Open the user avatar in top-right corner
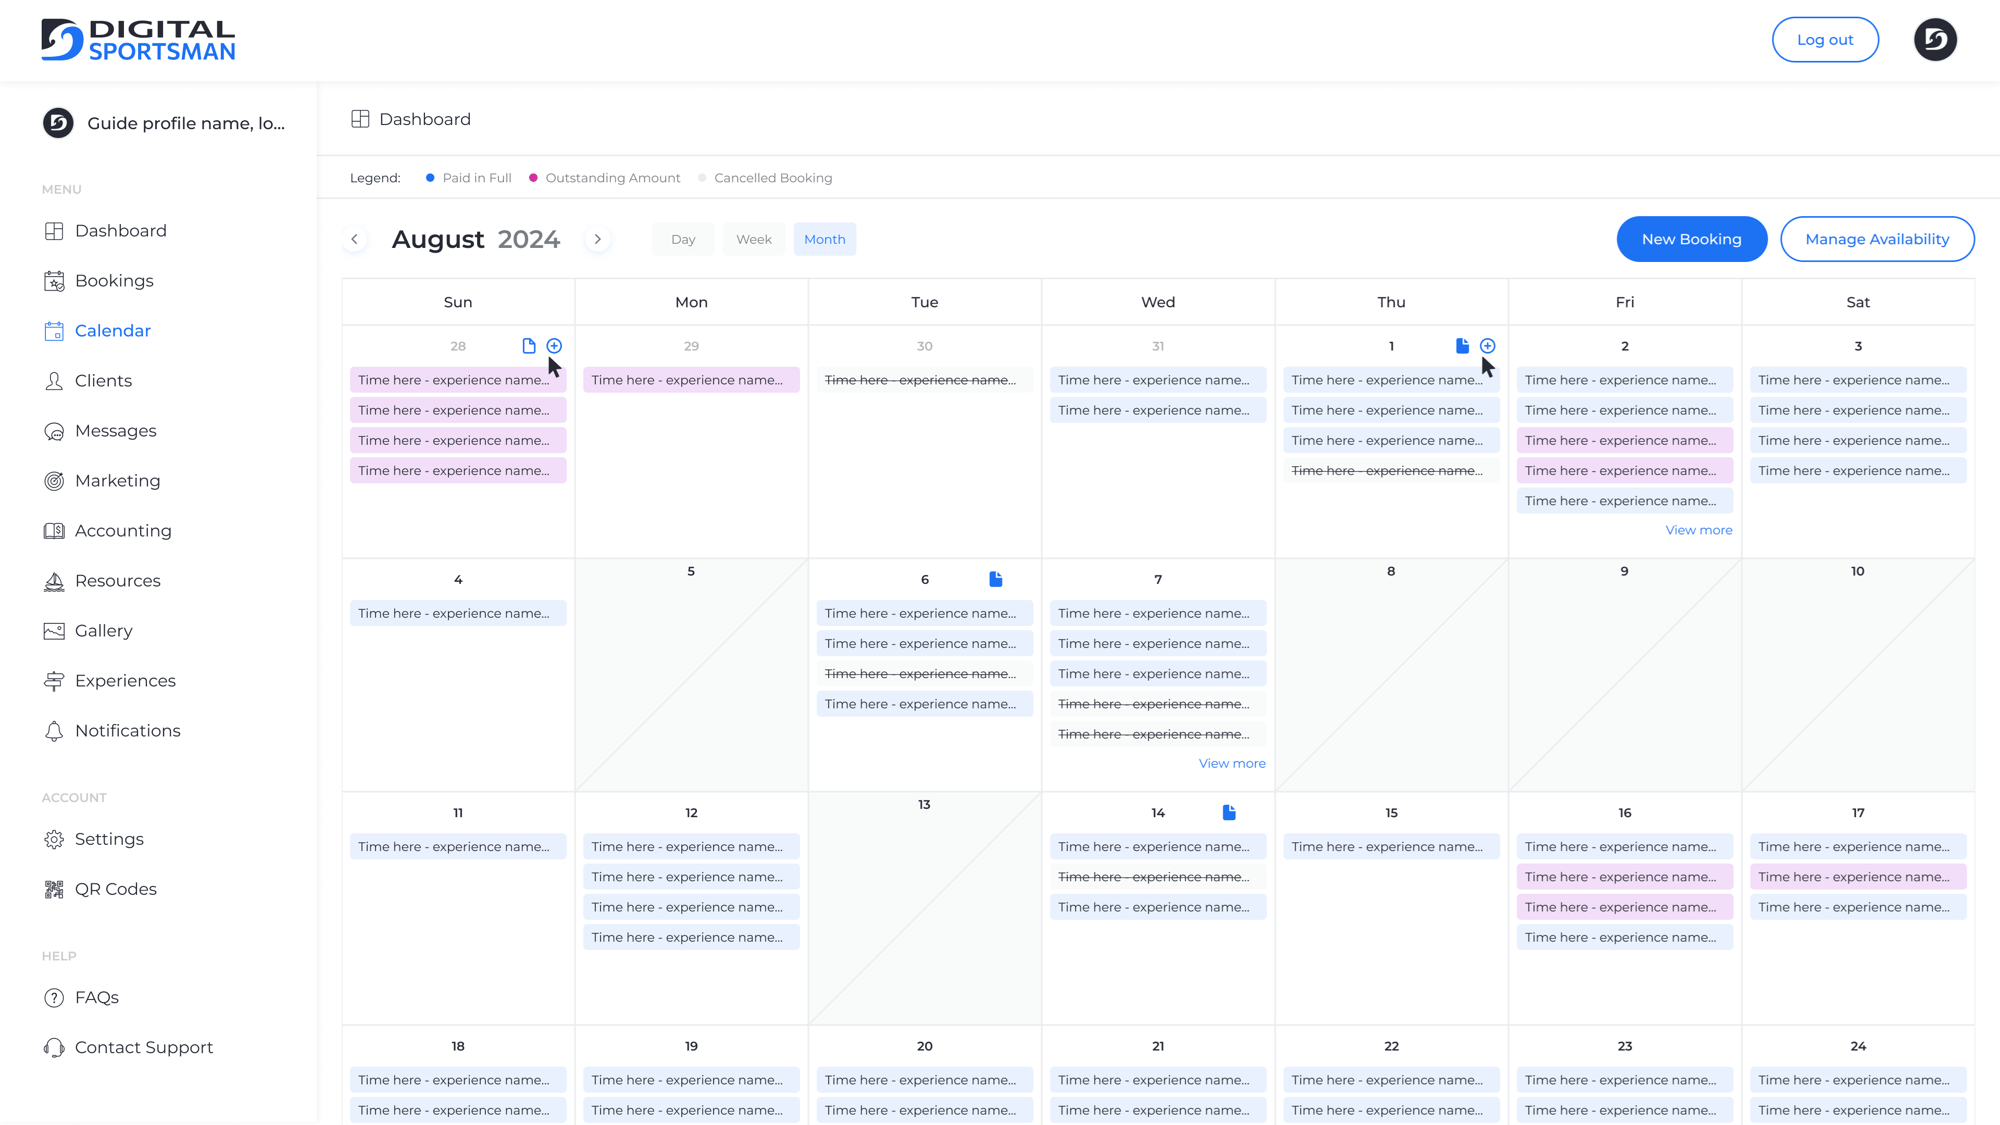Image resolution: width=2000 pixels, height=1125 pixels. (1935, 40)
